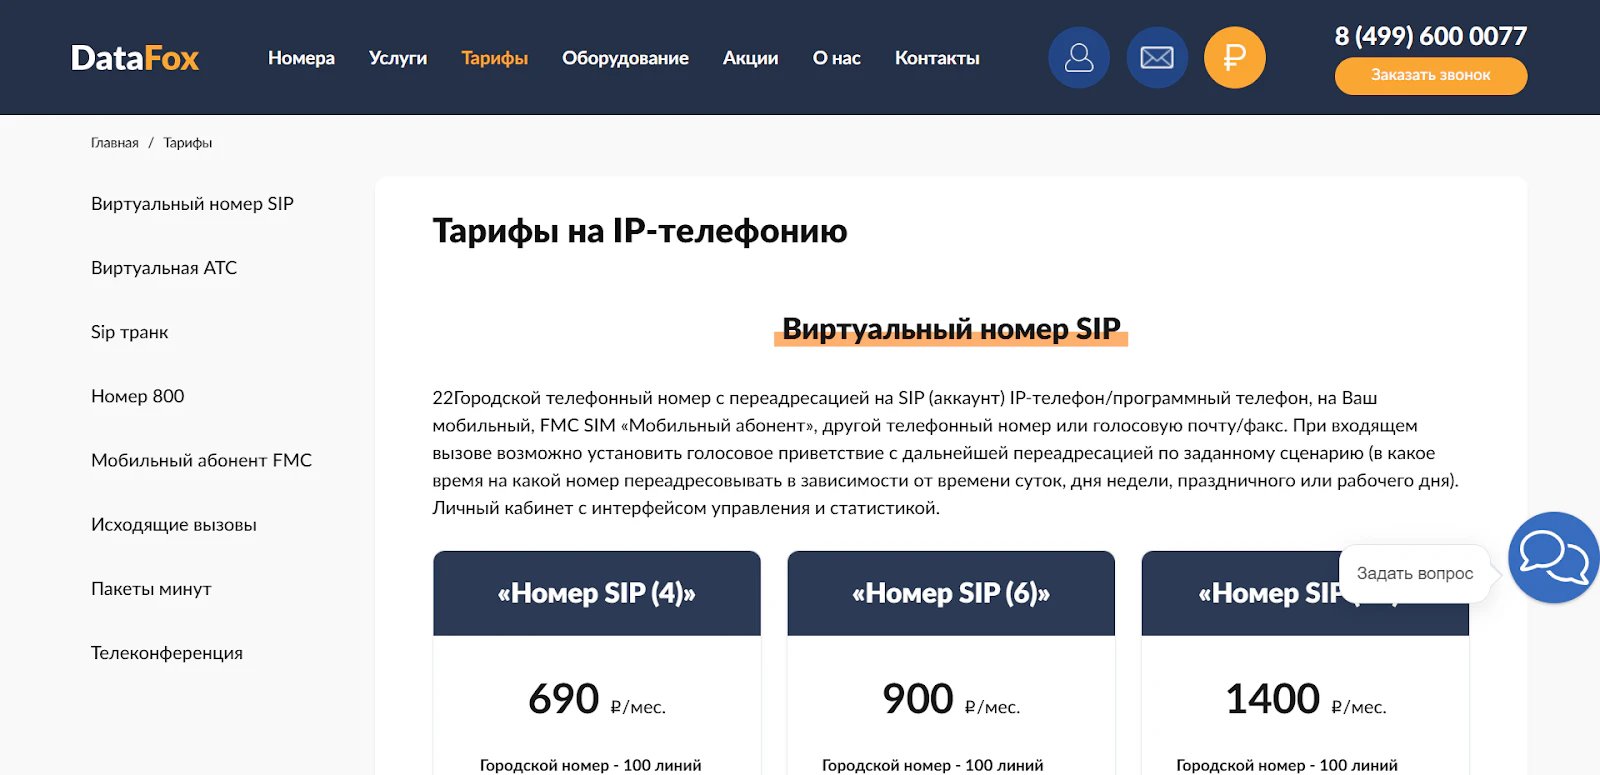This screenshot has width=1600, height=775.
Task: Click the DataFox logo
Action: pyautogui.click(x=135, y=58)
